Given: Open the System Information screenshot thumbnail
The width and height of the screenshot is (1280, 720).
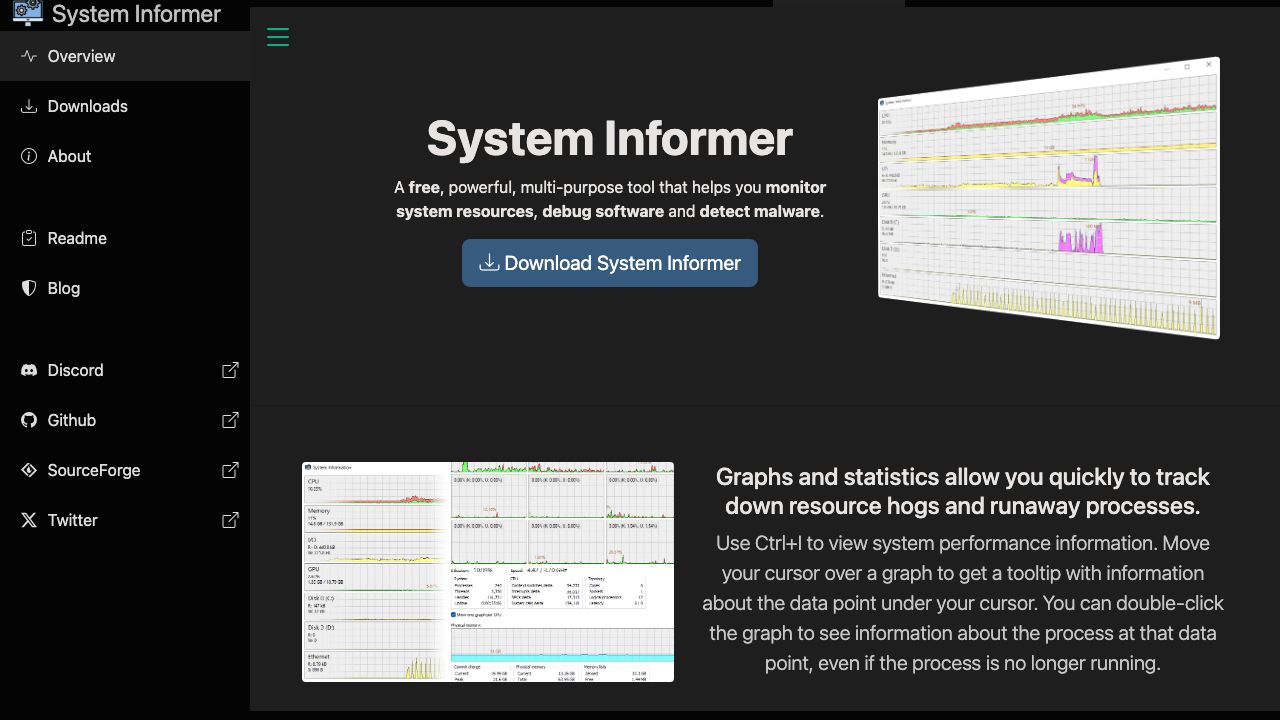Looking at the screenshot, I should 488,572.
